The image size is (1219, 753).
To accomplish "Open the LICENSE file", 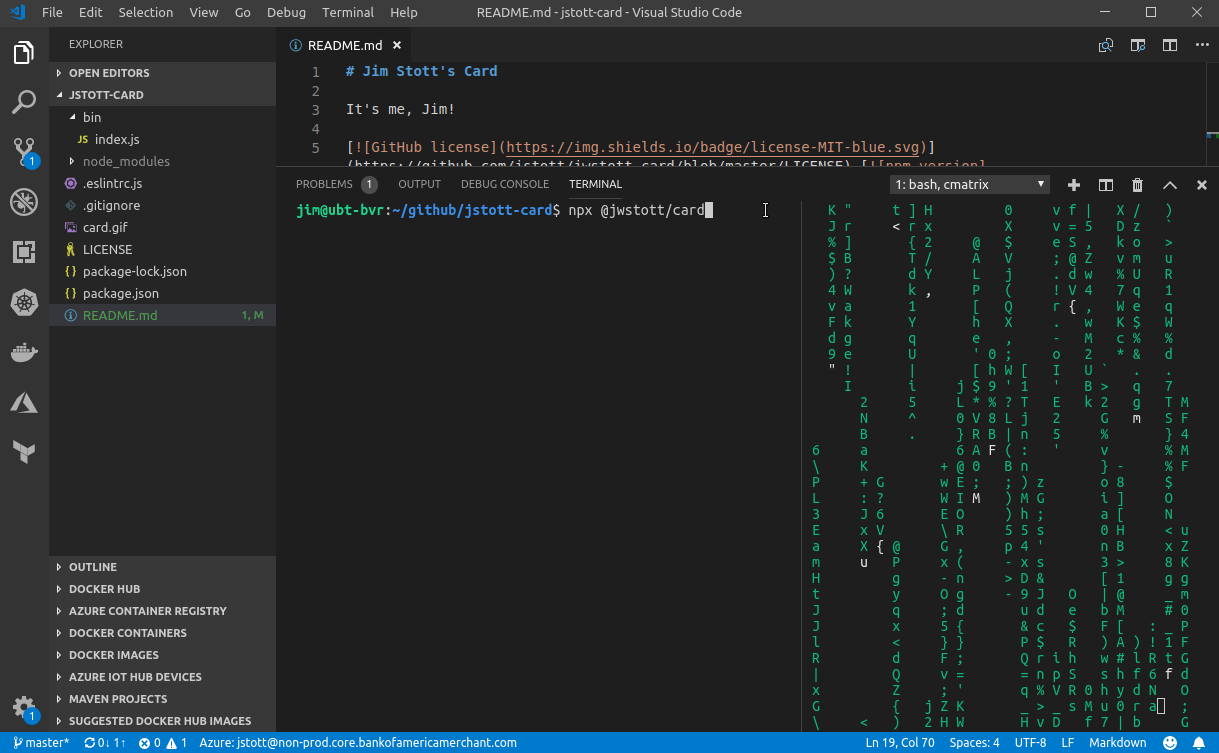I will pos(162,249).
